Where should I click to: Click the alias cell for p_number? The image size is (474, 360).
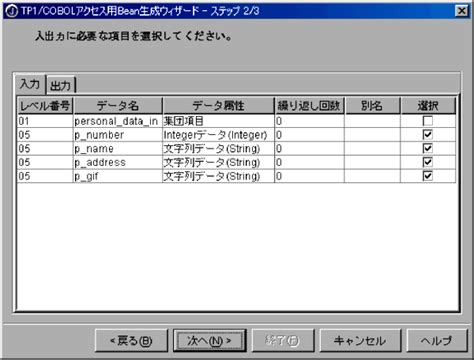point(372,135)
